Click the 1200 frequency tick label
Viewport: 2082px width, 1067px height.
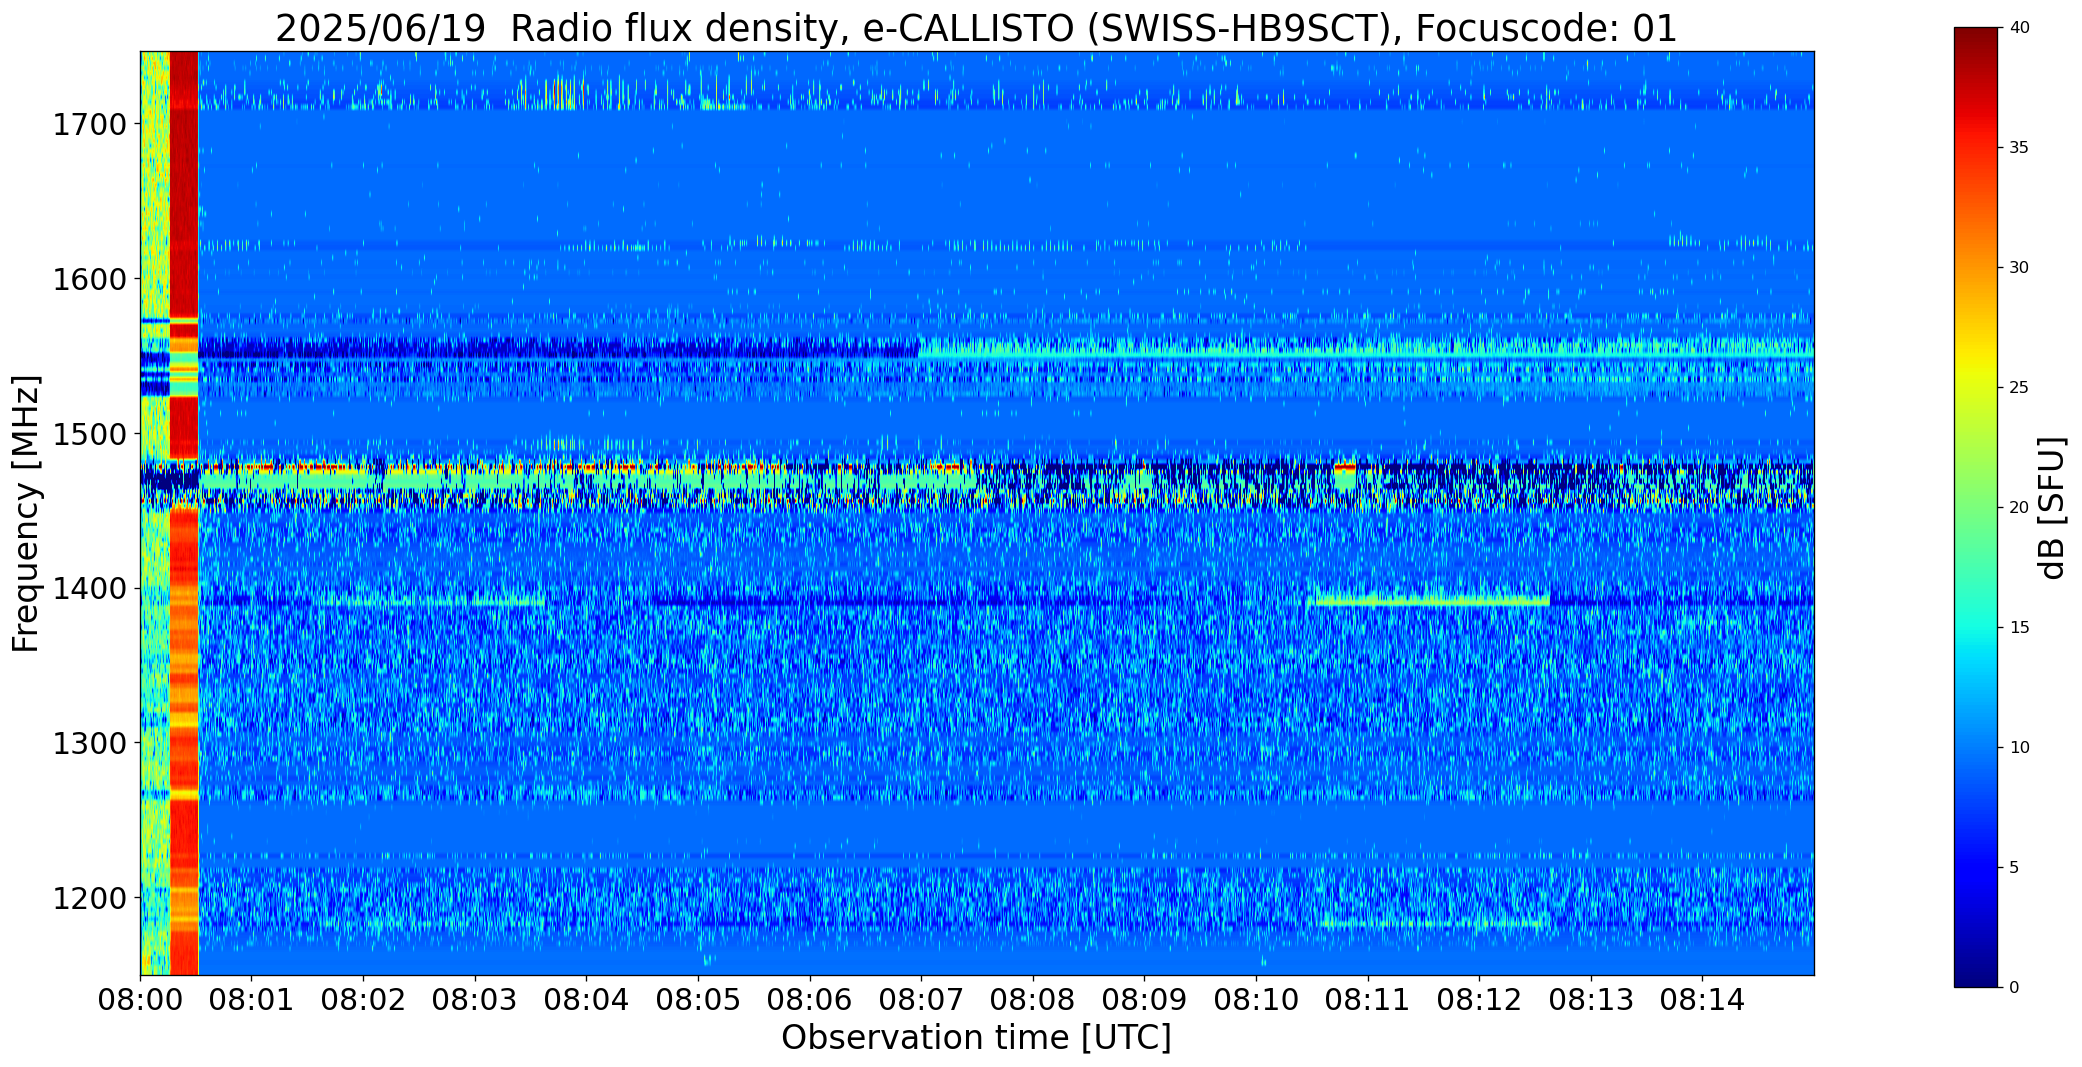tap(88, 898)
